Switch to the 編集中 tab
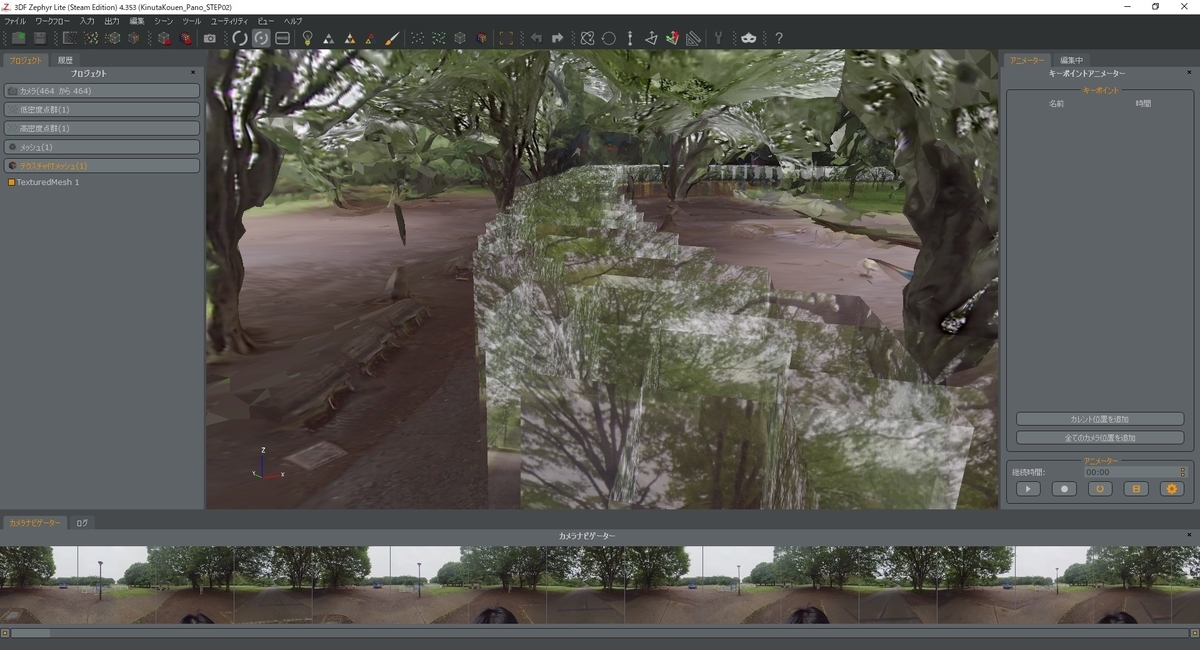Image resolution: width=1200 pixels, height=650 pixels. pyautogui.click(x=1072, y=60)
